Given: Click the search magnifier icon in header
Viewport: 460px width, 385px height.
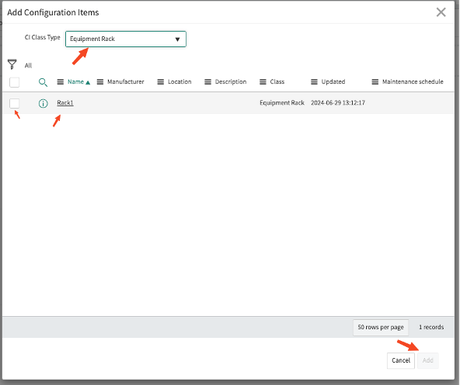Looking at the screenshot, I should [x=43, y=82].
